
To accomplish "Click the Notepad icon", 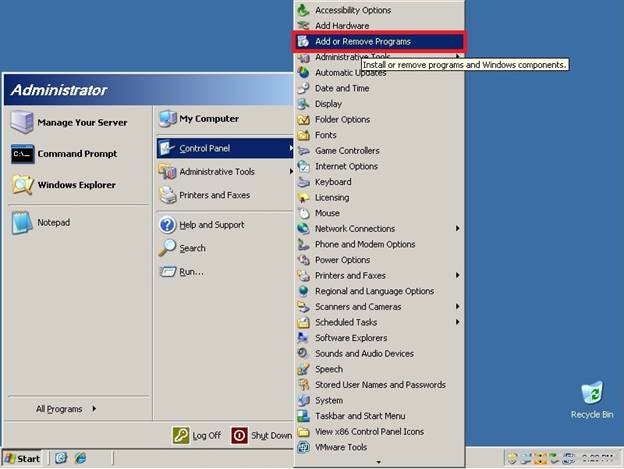I will (22, 222).
